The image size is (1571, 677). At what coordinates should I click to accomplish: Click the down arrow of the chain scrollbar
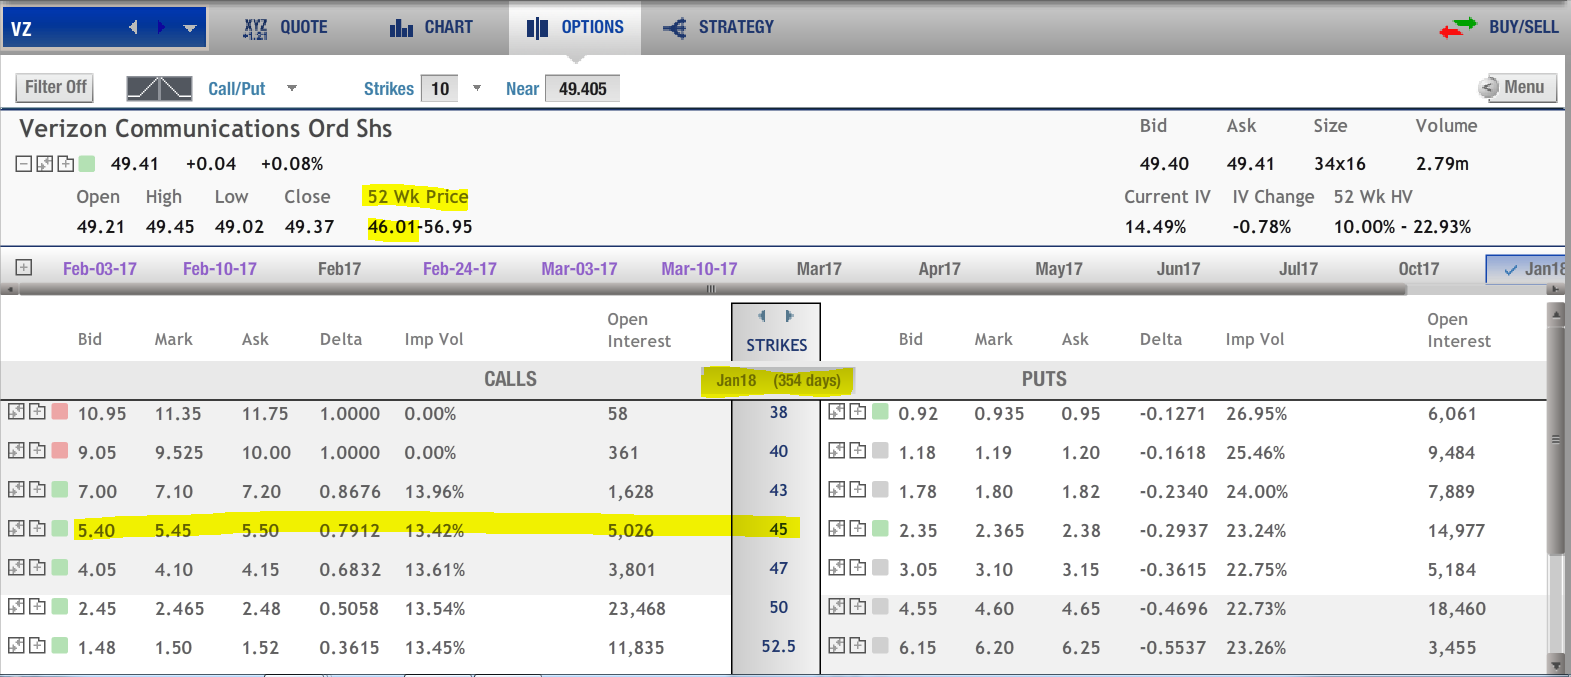[1555, 665]
